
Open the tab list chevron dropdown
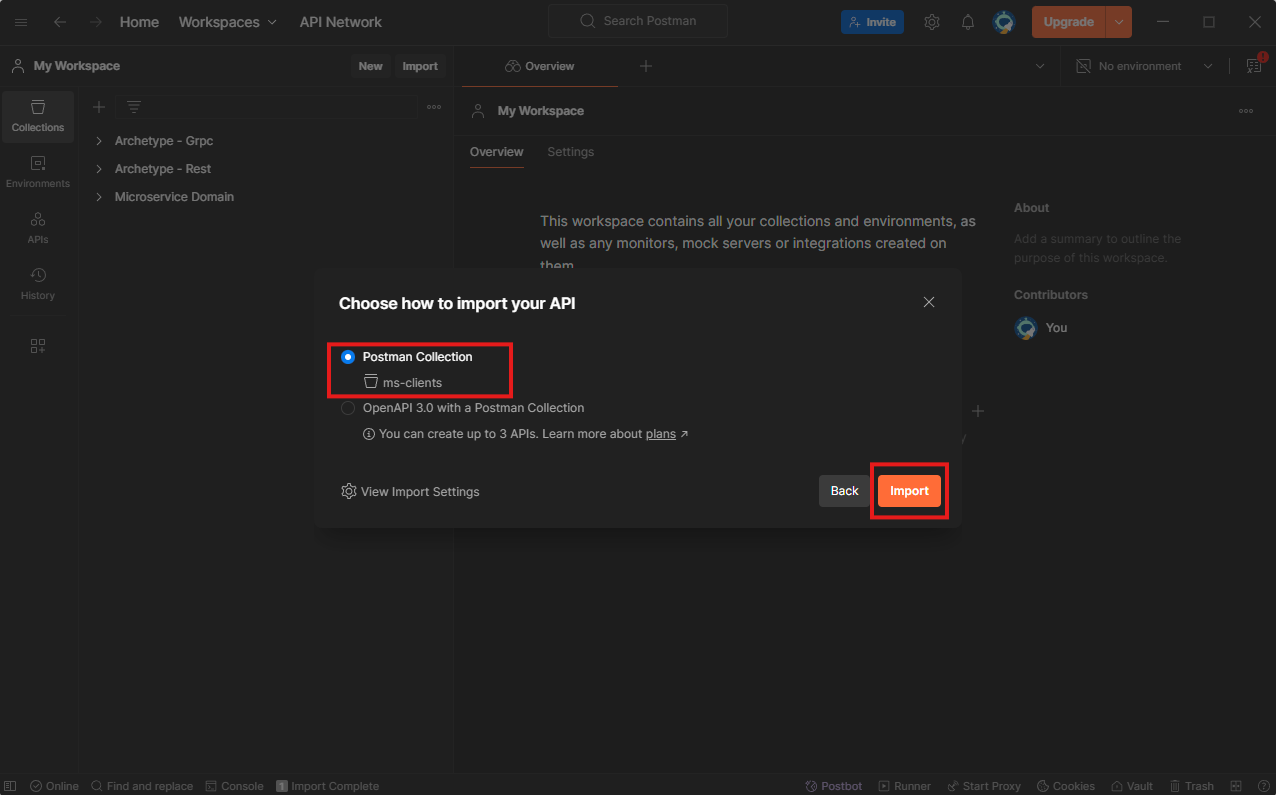coord(1040,66)
